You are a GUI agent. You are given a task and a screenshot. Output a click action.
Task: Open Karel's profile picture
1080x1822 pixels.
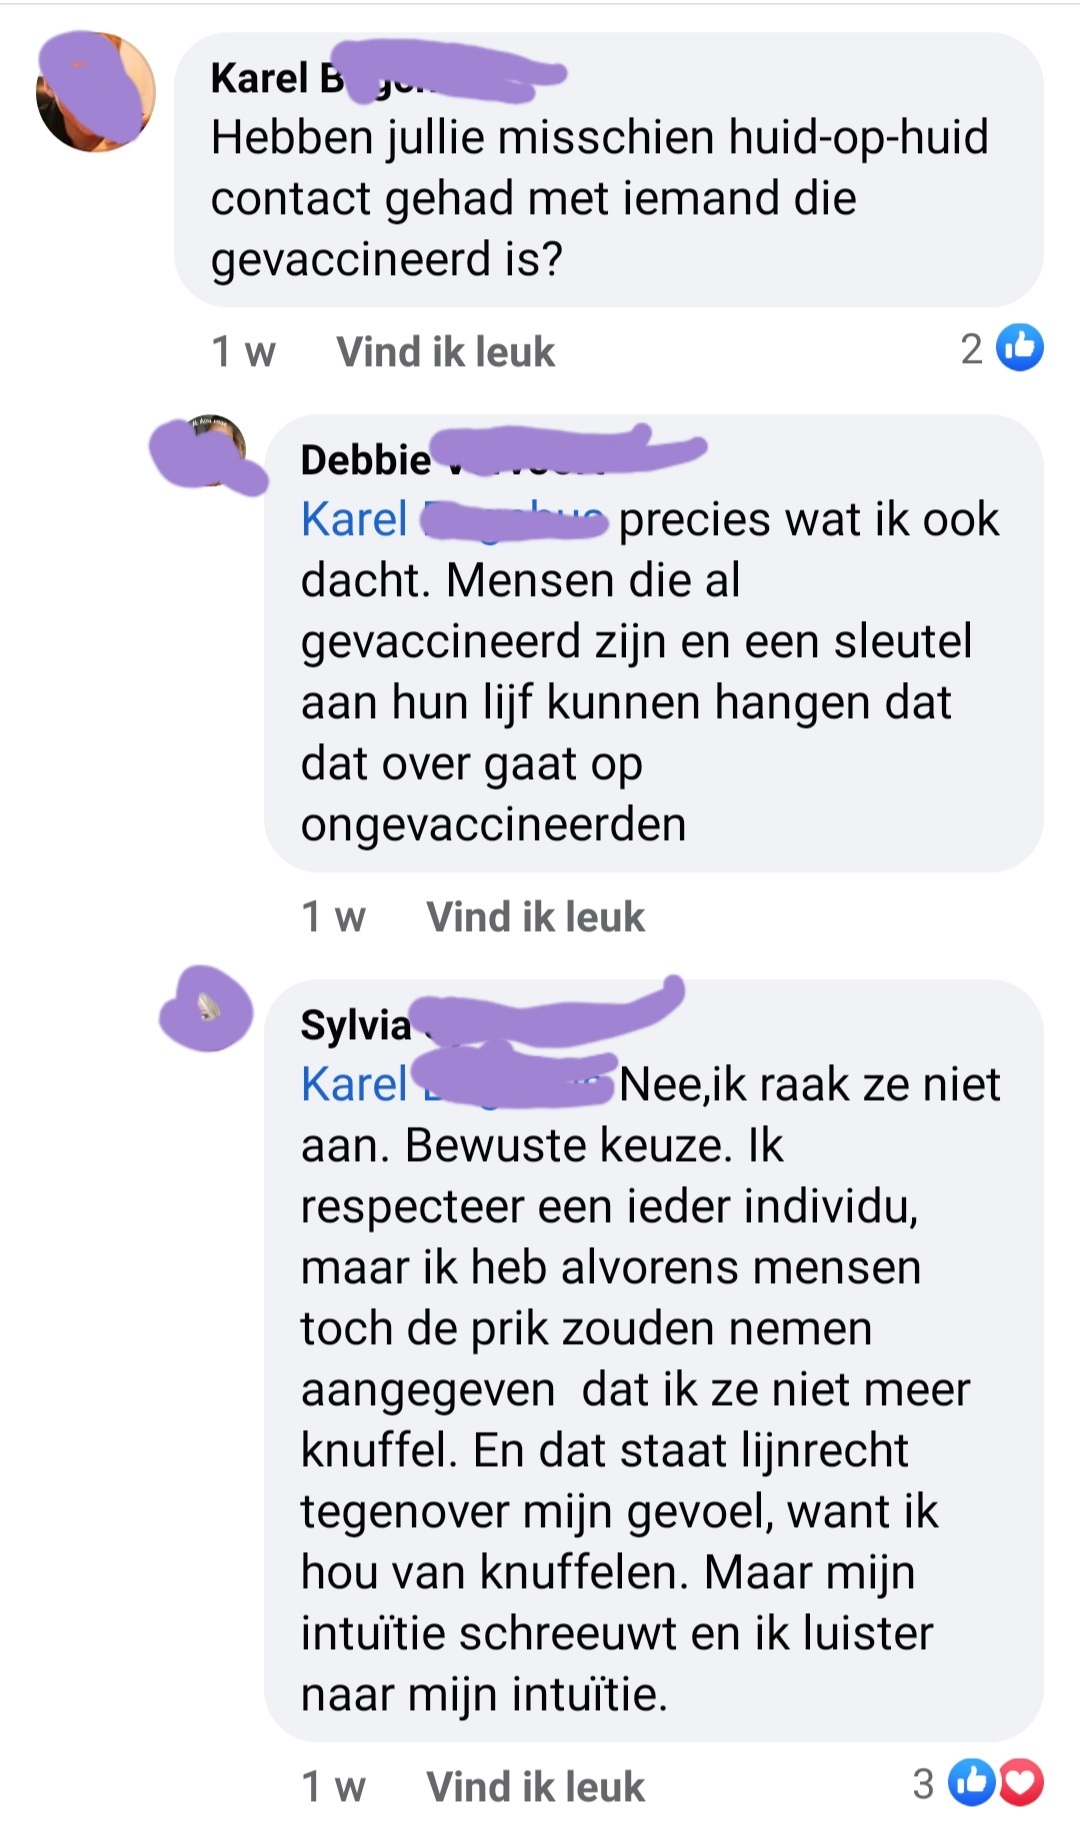click(x=96, y=92)
